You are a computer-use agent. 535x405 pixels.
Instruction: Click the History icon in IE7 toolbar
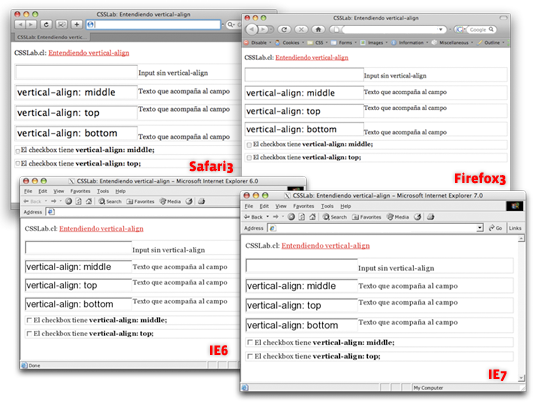pyautogui.click(x=417, y=217)
